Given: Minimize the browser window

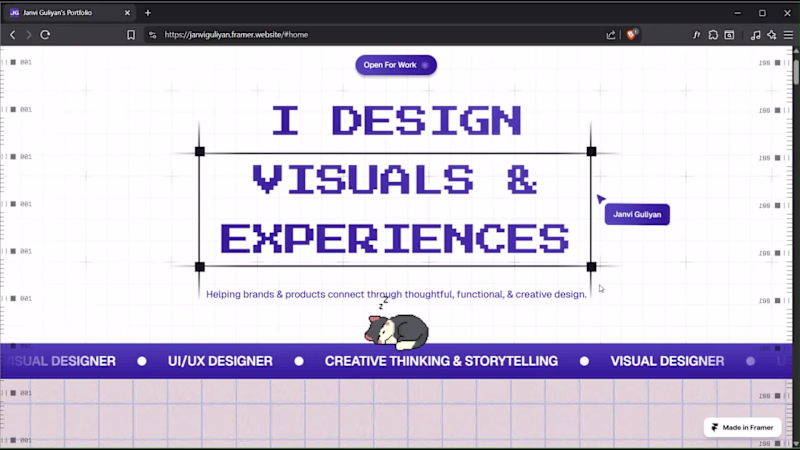Looking at the screenshot, I should click(x=737, y=13).
